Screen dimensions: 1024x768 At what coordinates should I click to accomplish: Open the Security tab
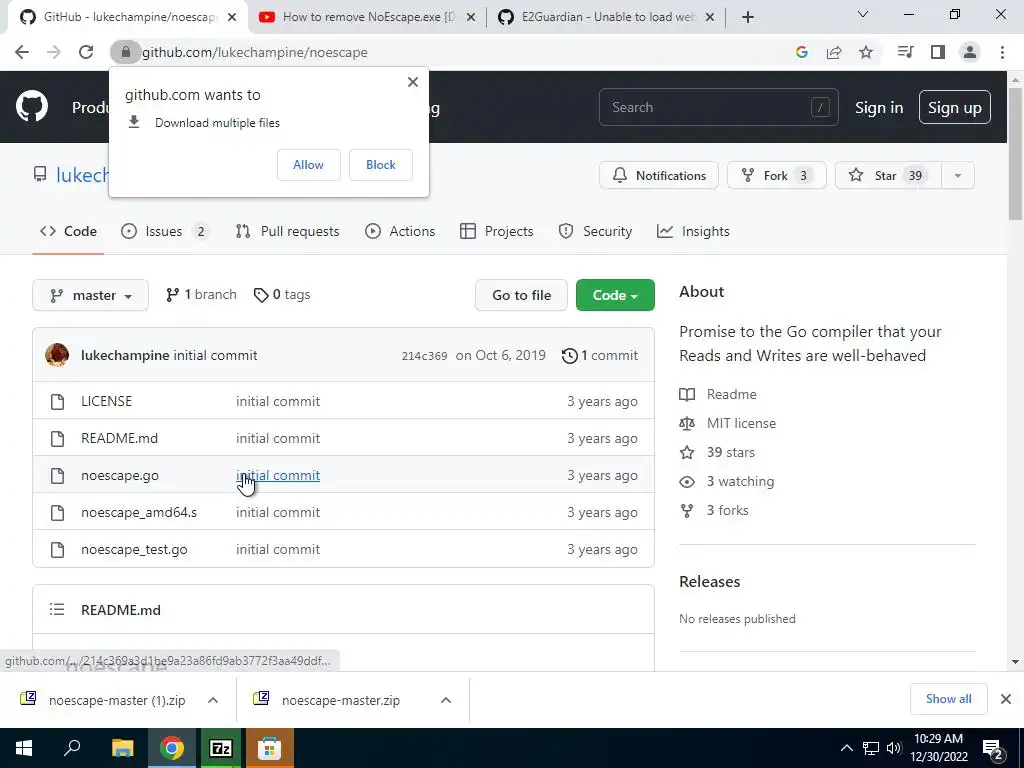pyautogui.click(x=595, y=231)
